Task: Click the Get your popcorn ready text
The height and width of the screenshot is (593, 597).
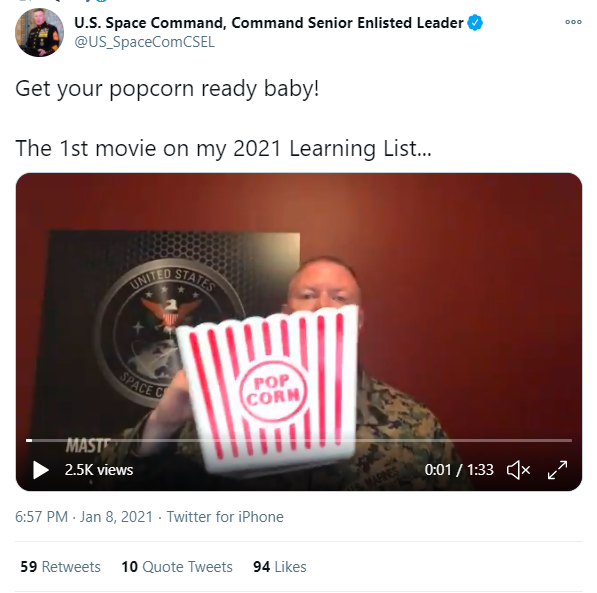Action: [167, 89]
